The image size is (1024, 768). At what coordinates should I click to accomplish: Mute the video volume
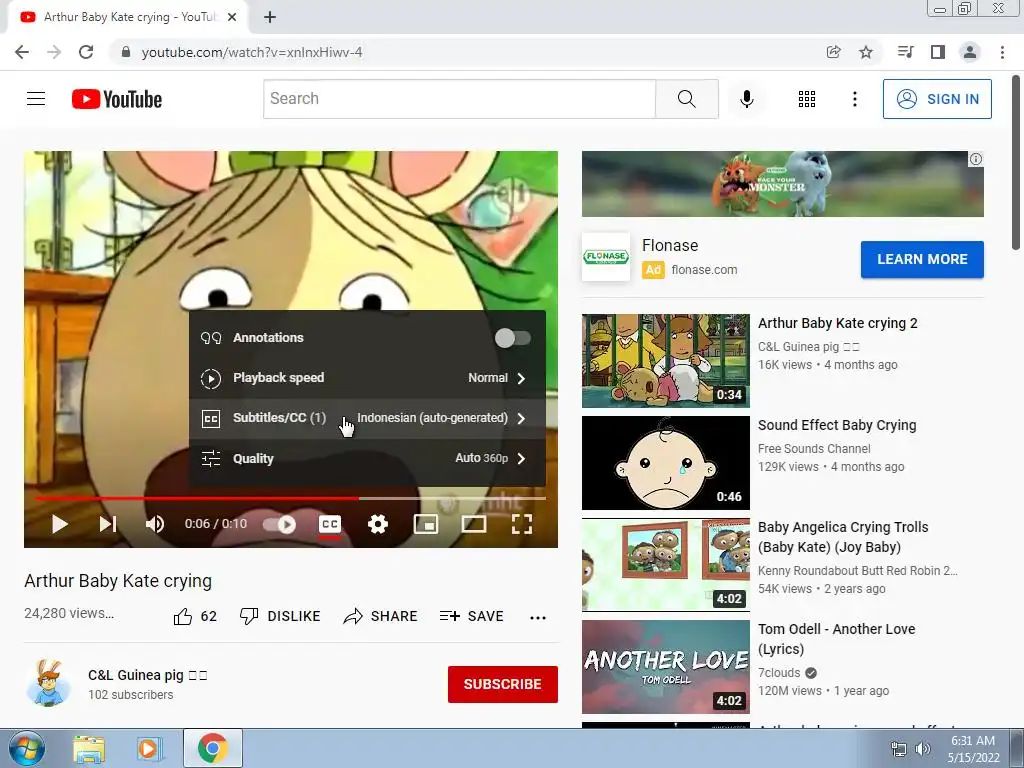[x=155, y=524]
